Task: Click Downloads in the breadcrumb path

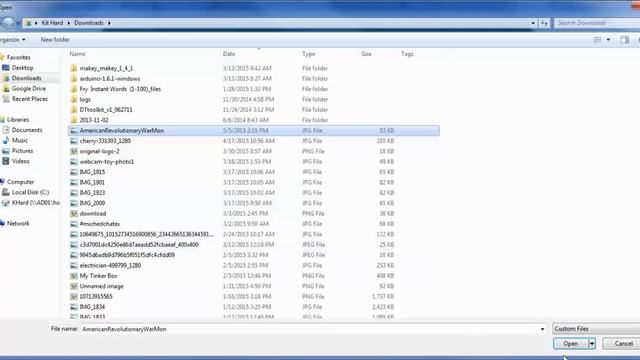Action: click(89, 23)
